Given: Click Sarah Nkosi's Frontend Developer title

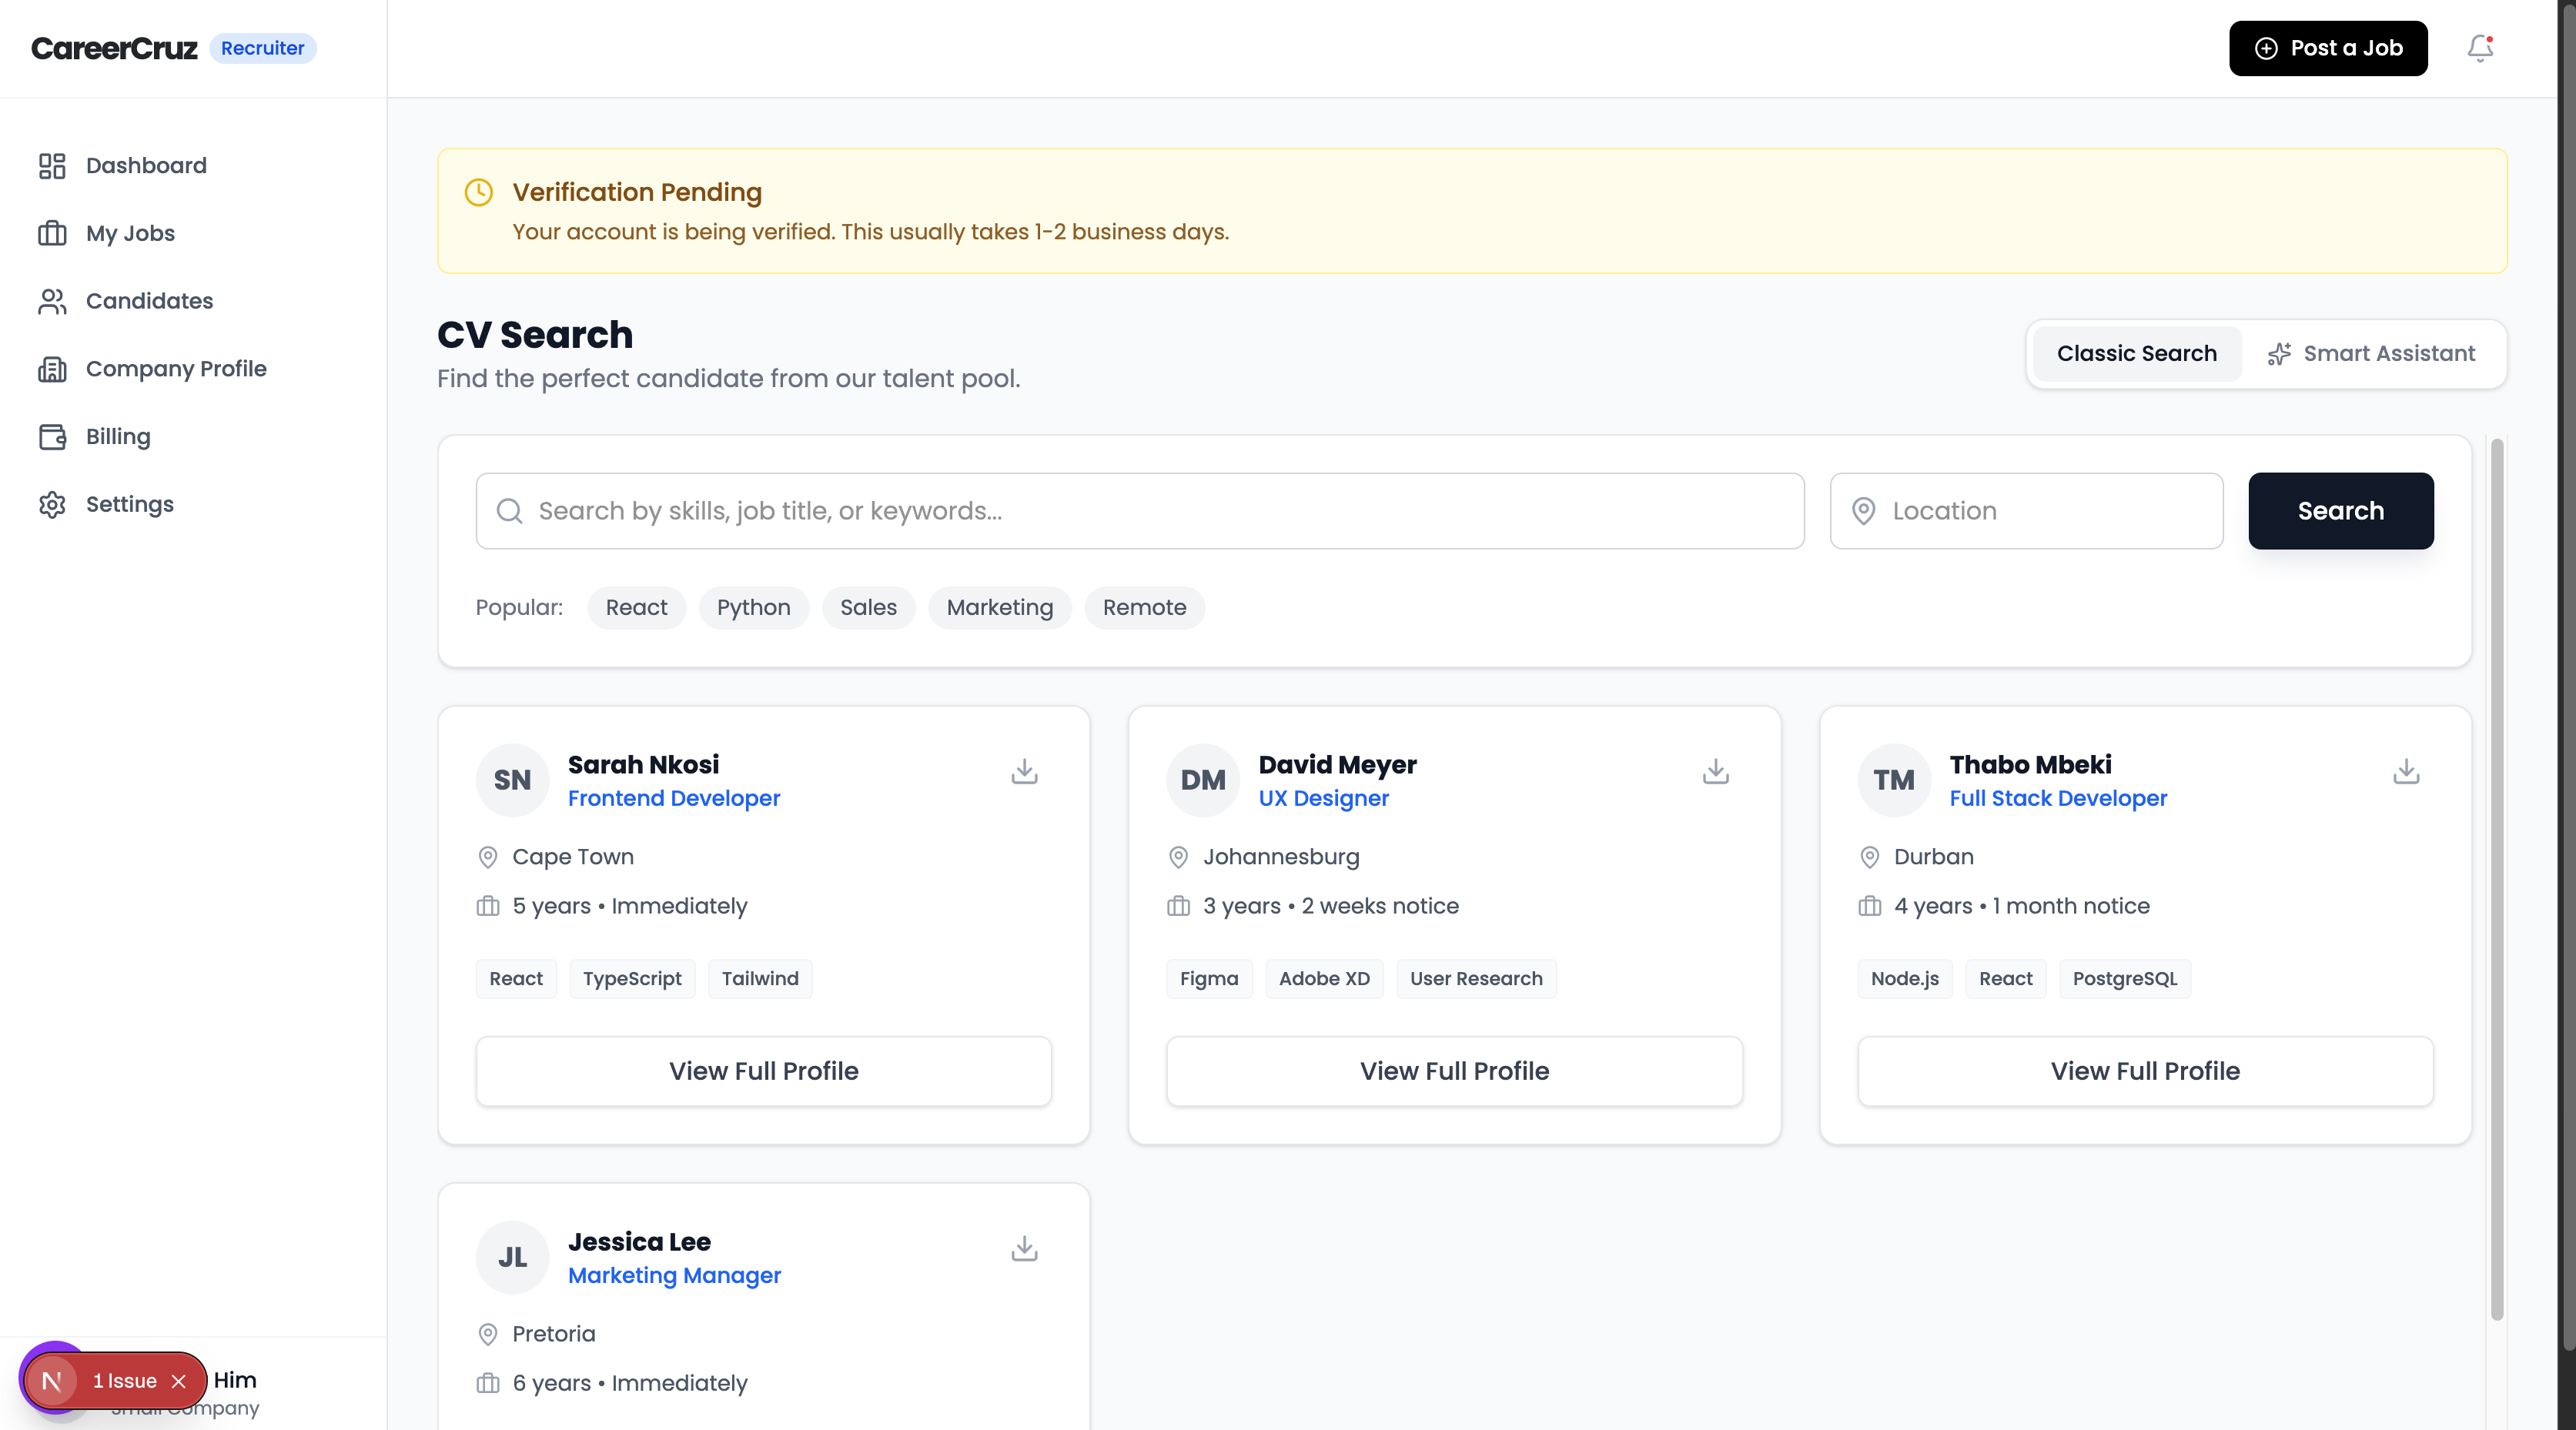Looking at the screenshot, I should coord(674,799).
